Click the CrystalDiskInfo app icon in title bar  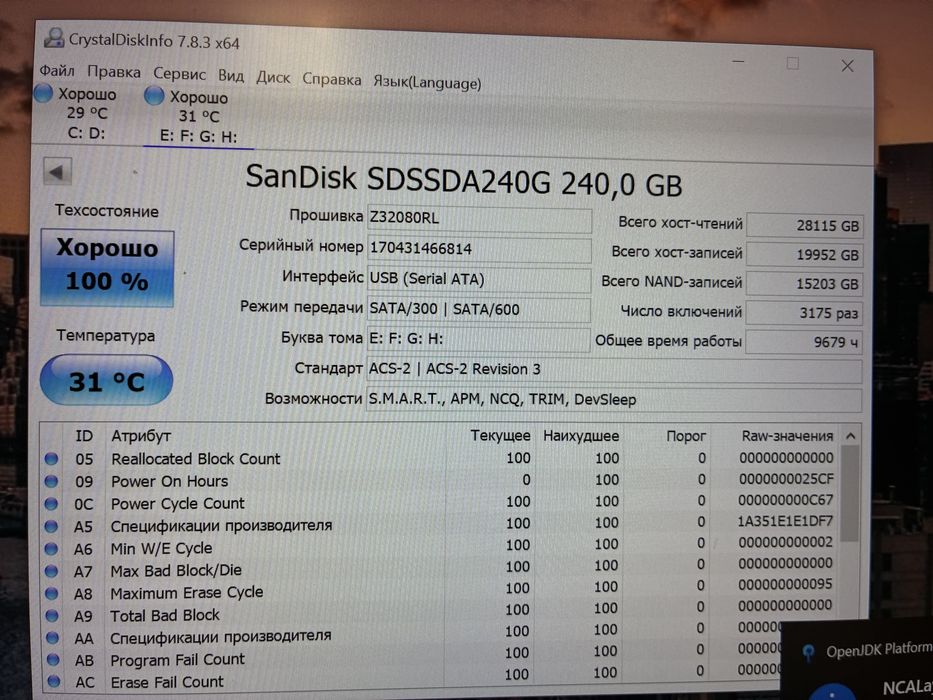point(54,38)
